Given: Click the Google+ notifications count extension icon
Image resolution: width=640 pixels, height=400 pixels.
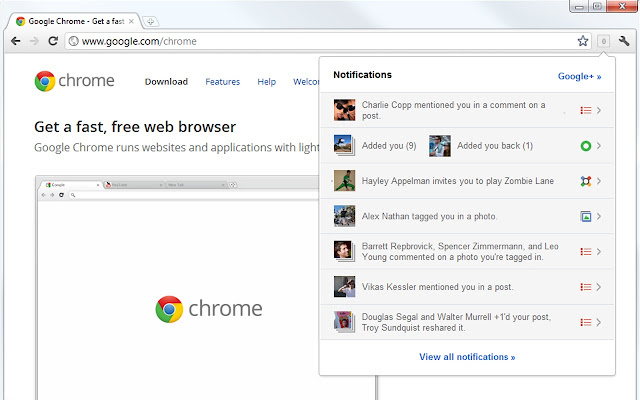Looking at the screenshot, I should (604, 41).
